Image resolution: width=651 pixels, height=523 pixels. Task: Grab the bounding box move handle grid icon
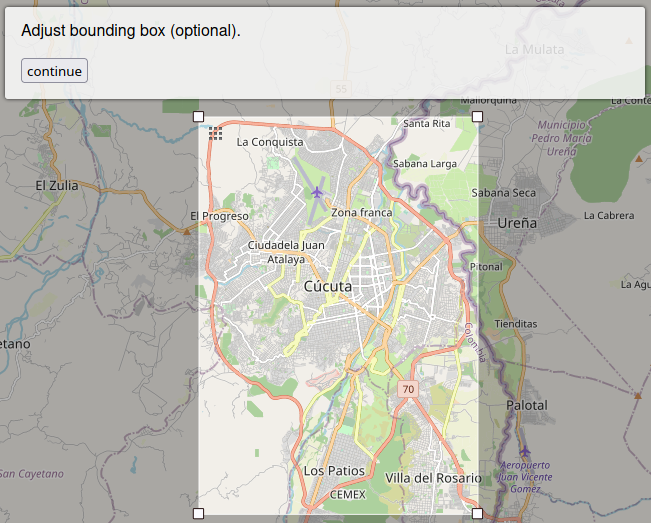click(216, 133)
